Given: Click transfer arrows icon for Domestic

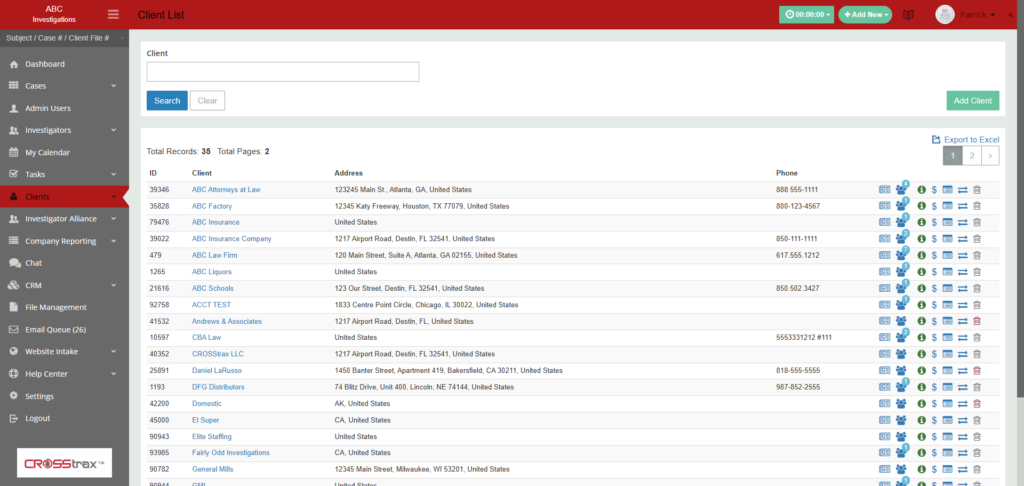Looking at the screenshot, I should 963,404.
